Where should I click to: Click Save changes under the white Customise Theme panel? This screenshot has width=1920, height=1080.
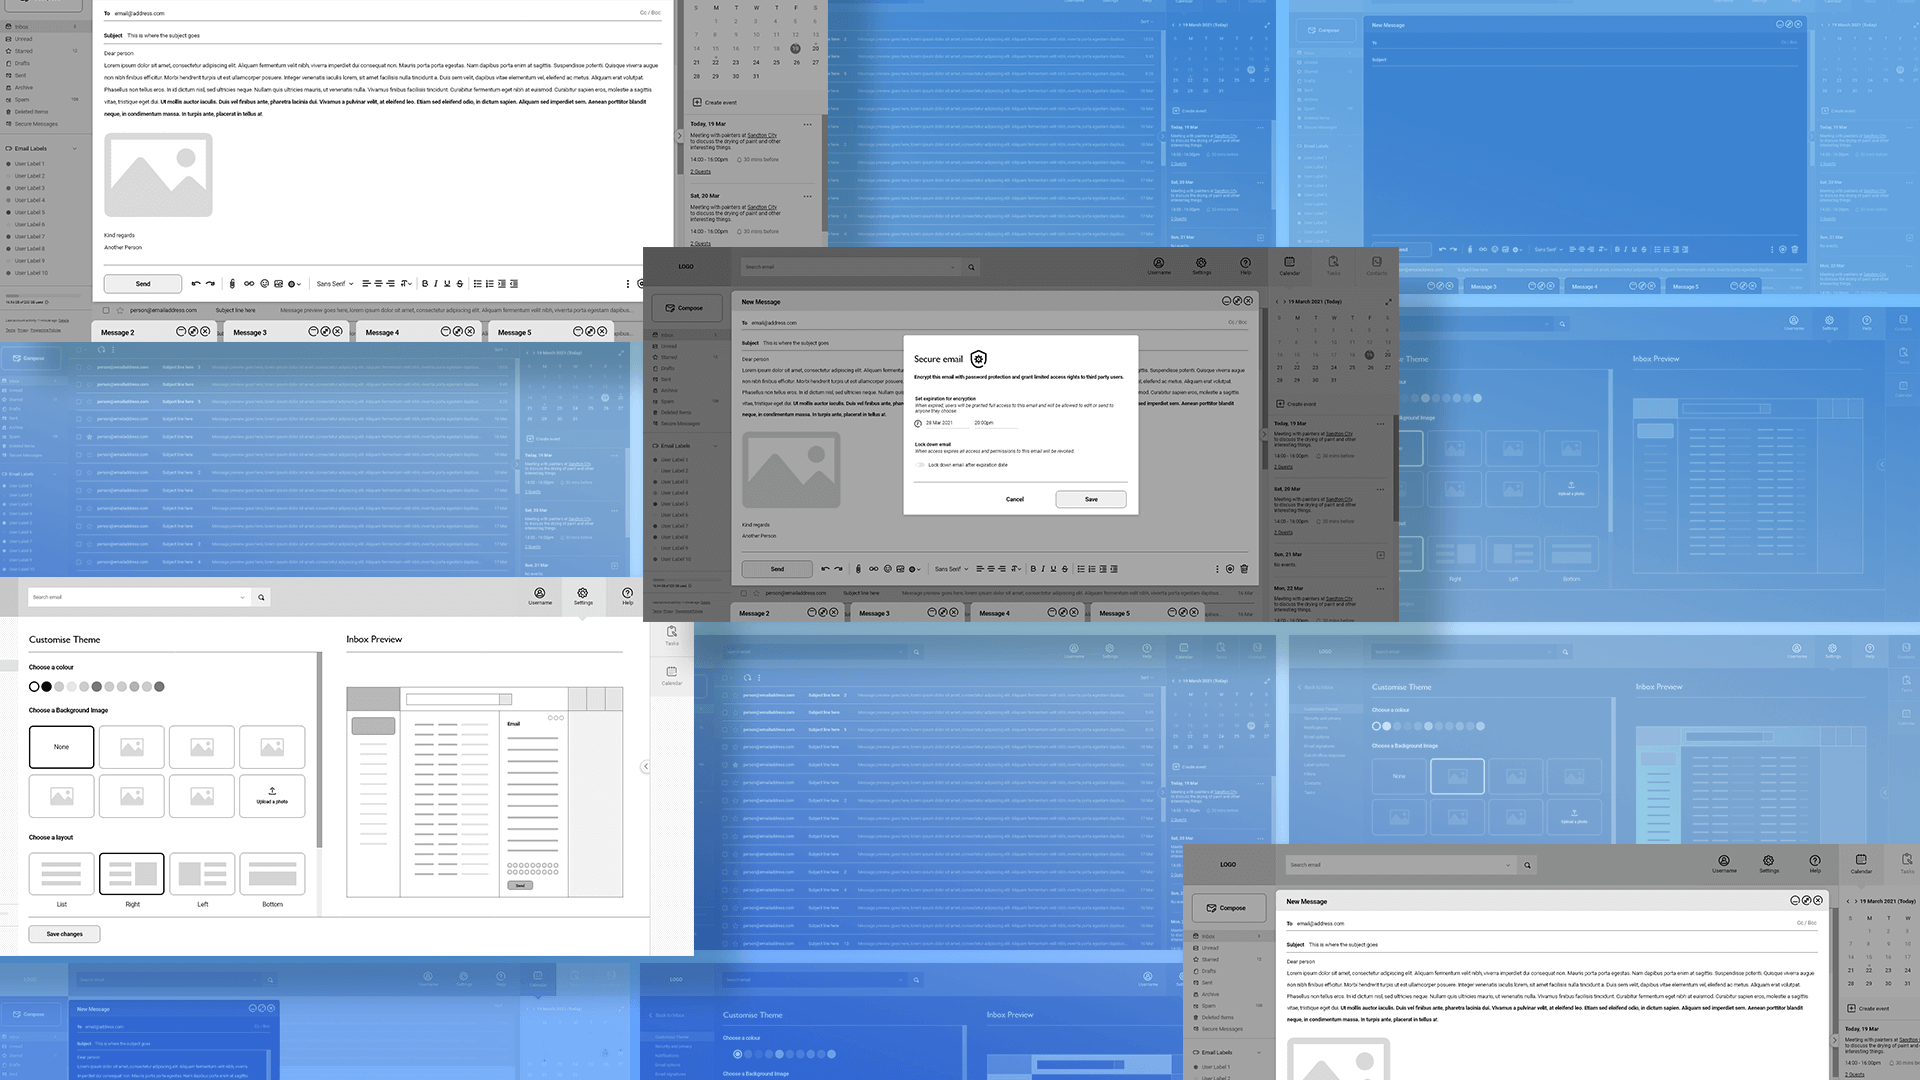pos(64,934)
